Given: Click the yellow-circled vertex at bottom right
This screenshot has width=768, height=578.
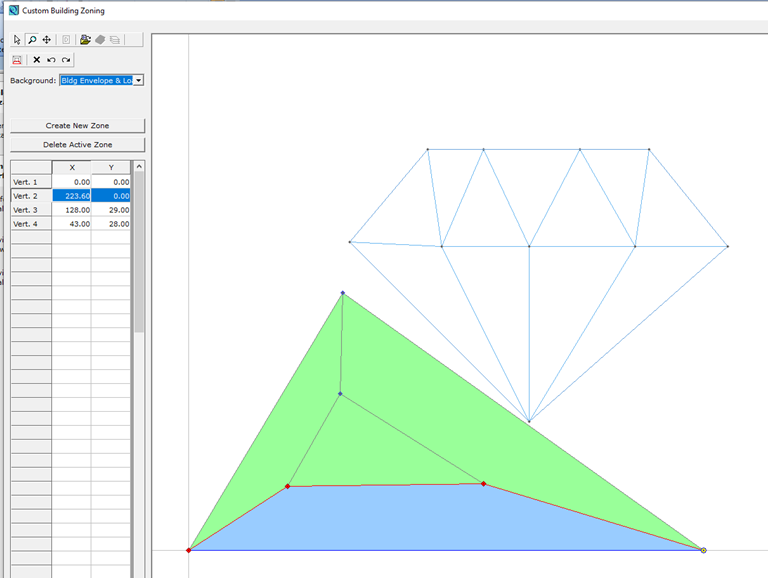Looking at the screenshot, I should [703, 550].
